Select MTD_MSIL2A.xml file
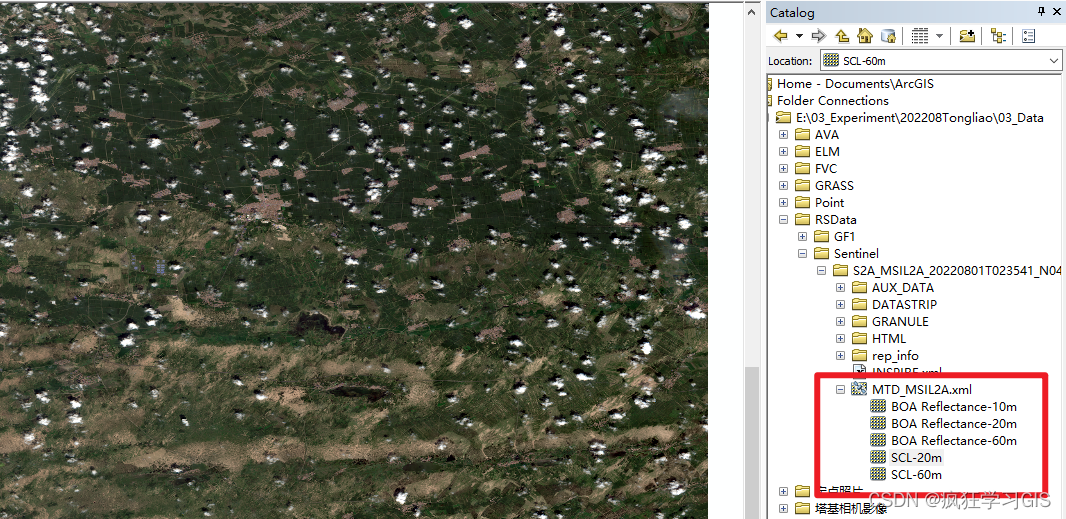 [922, 390]
